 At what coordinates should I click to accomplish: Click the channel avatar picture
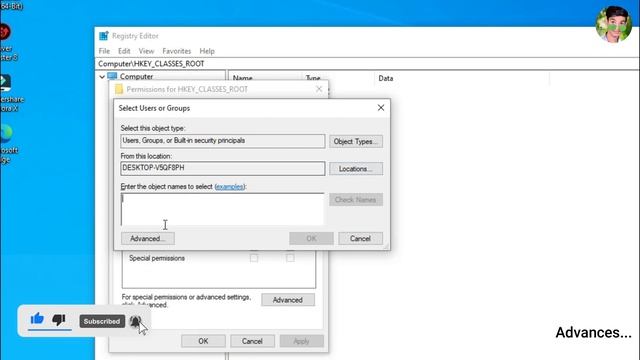(x=613, y=24)
